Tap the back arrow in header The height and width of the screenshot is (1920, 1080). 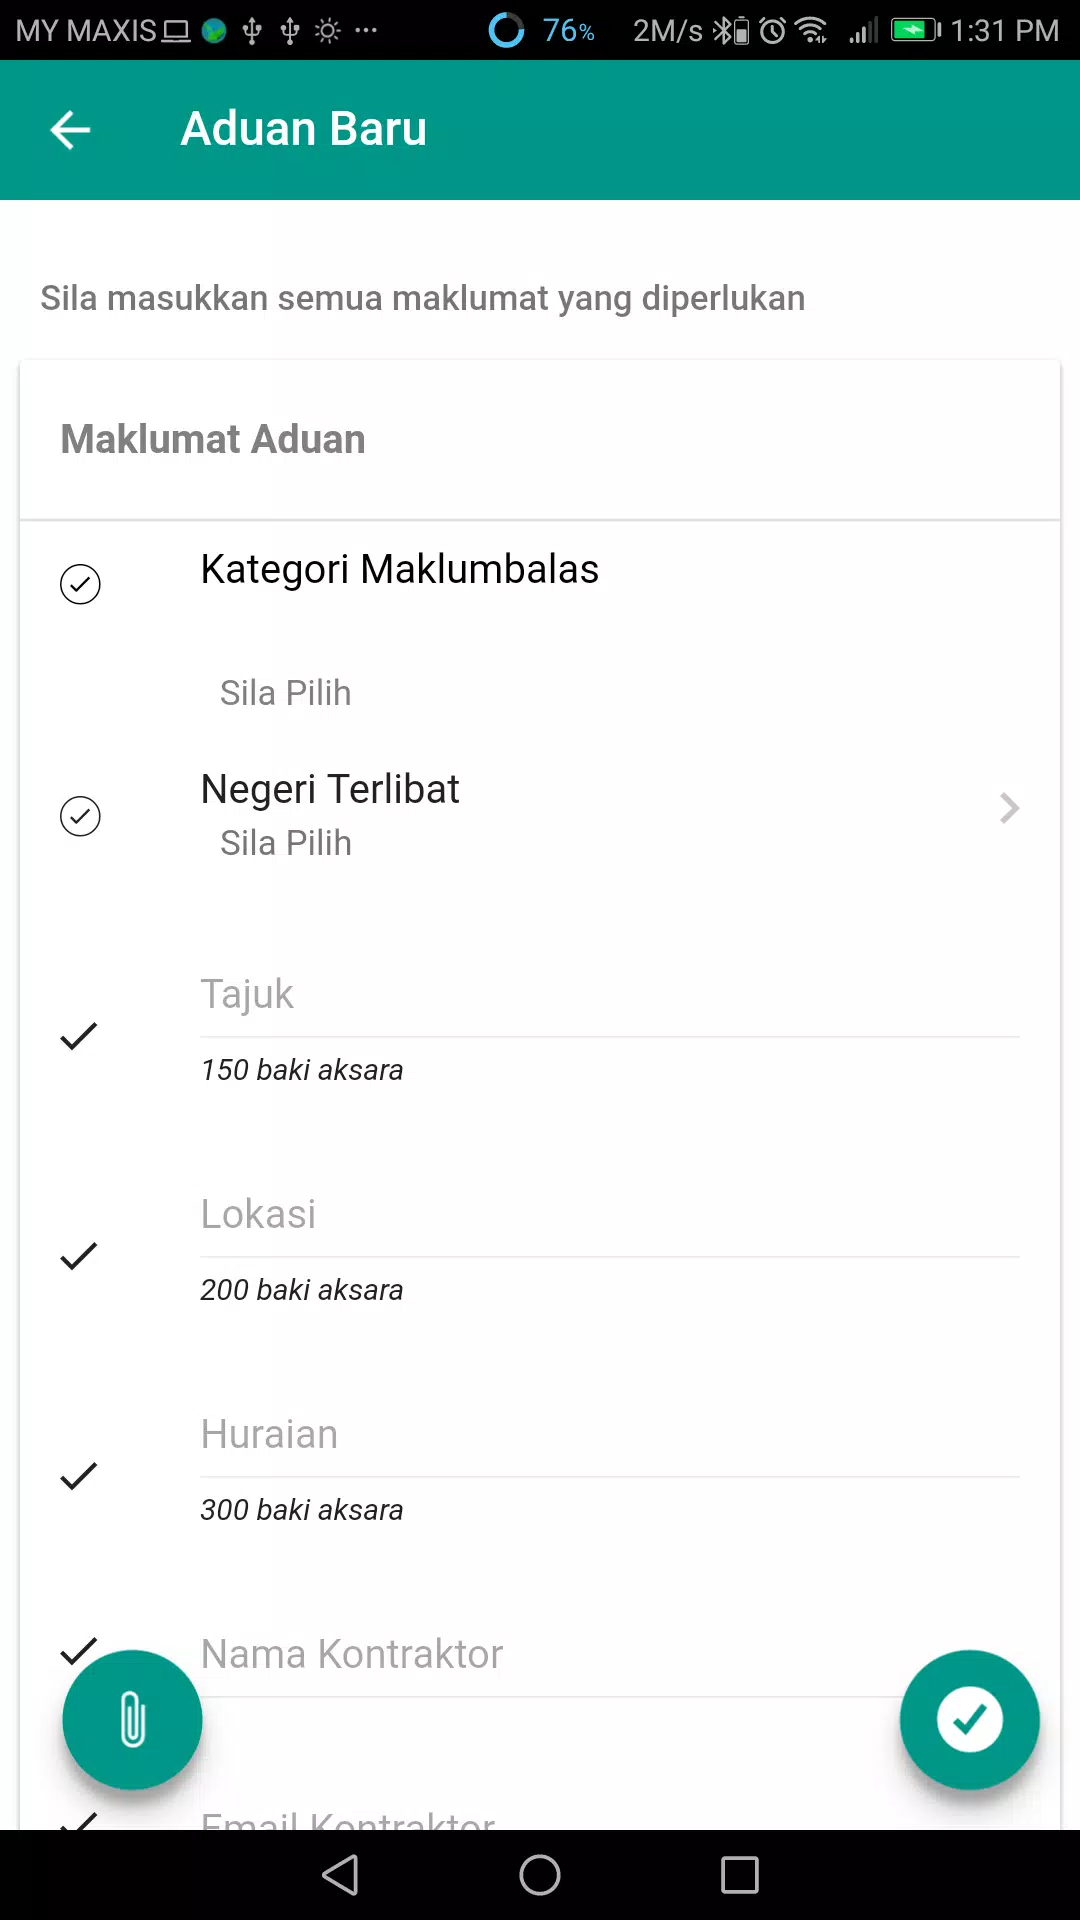(x=70, y=130)
